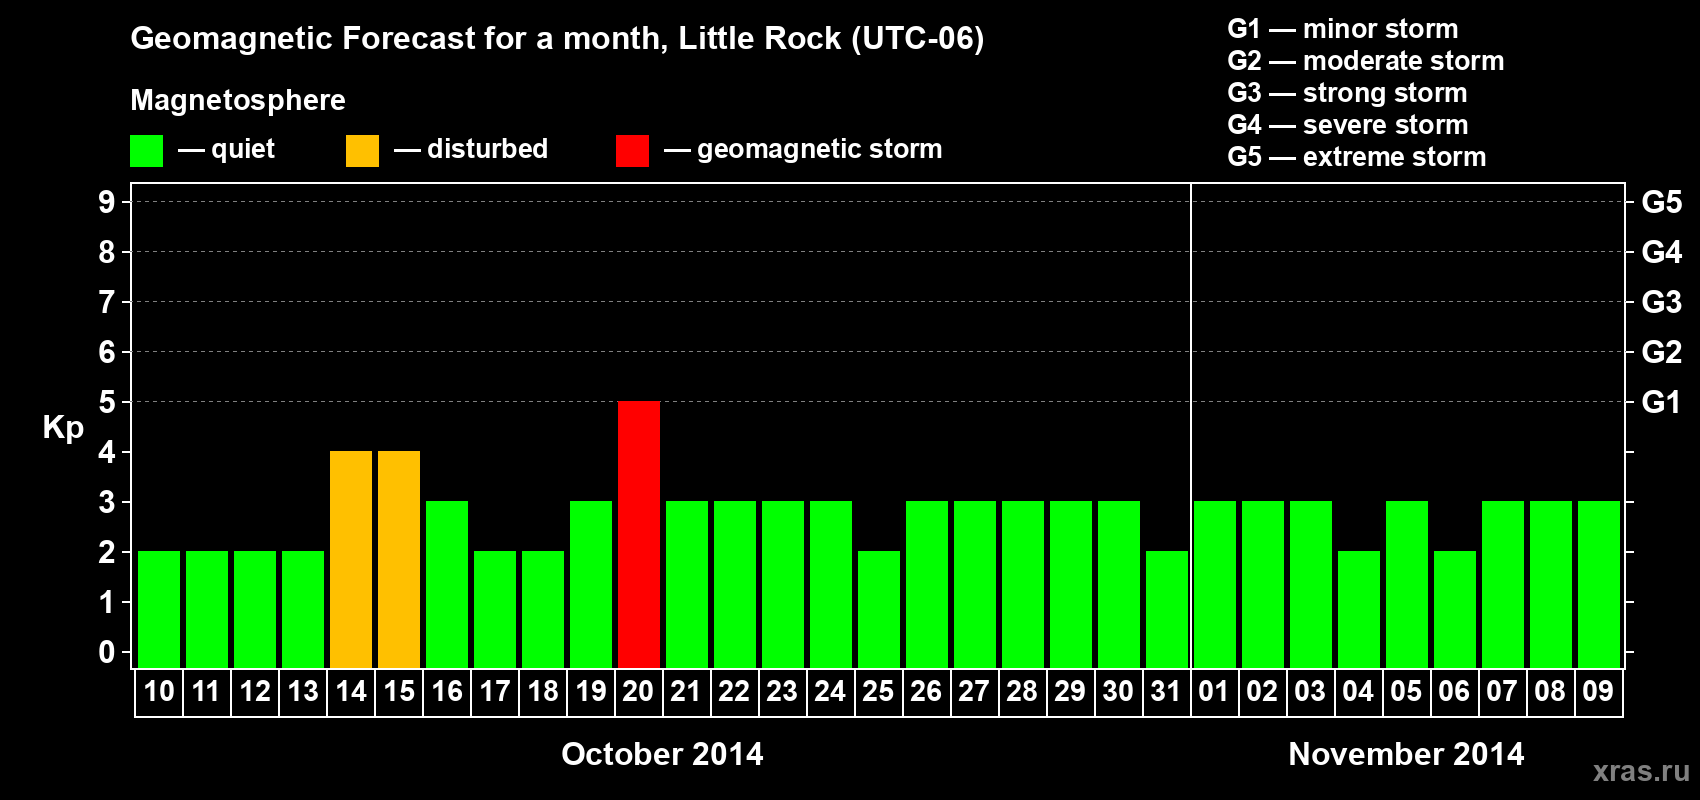1700x800 pixels.
Task: Click the G4 label on right axis
Action: pos(1662,252)
